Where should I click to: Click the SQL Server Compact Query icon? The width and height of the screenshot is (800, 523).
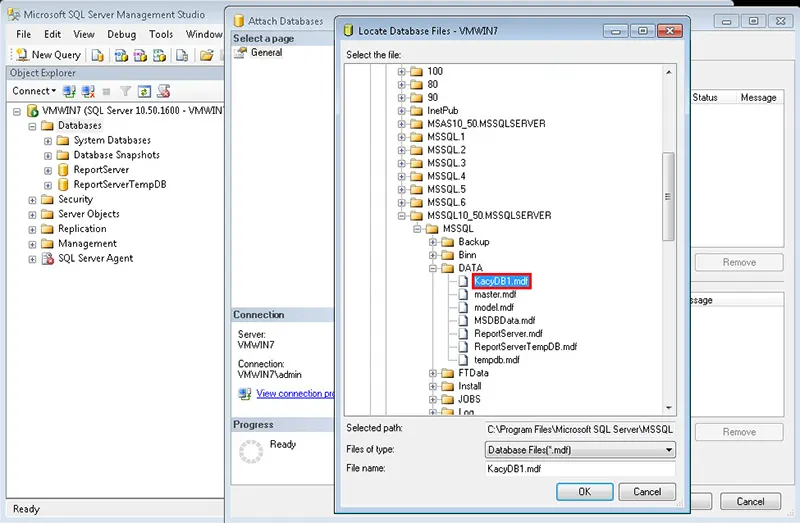pos(182,55)
